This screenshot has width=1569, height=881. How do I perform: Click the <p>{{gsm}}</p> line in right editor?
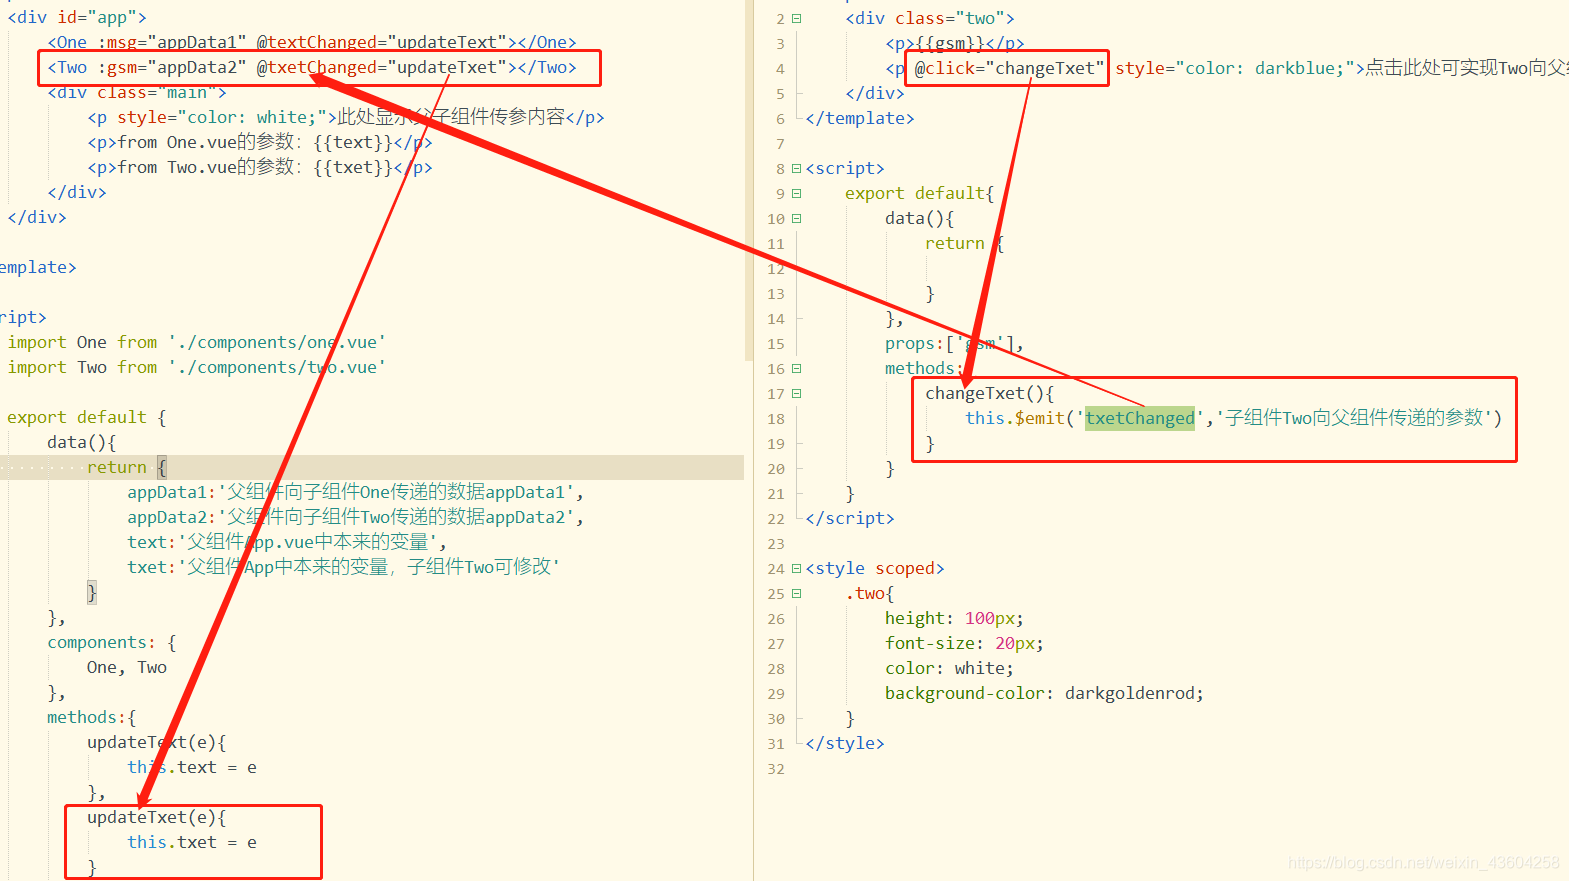coord(955,43)
